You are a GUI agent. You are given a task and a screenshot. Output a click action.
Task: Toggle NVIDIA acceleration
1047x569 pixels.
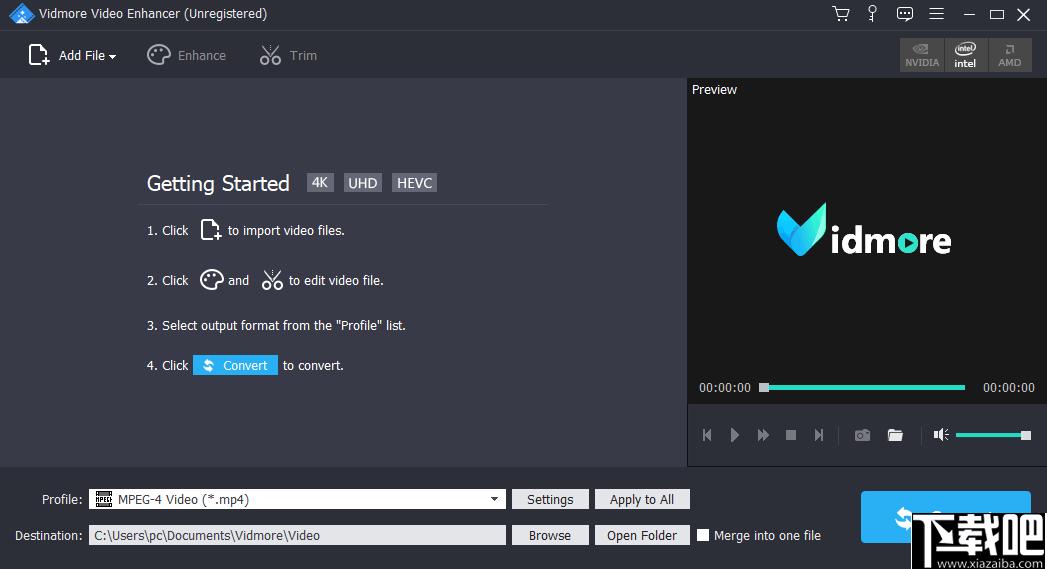[922, 55]
